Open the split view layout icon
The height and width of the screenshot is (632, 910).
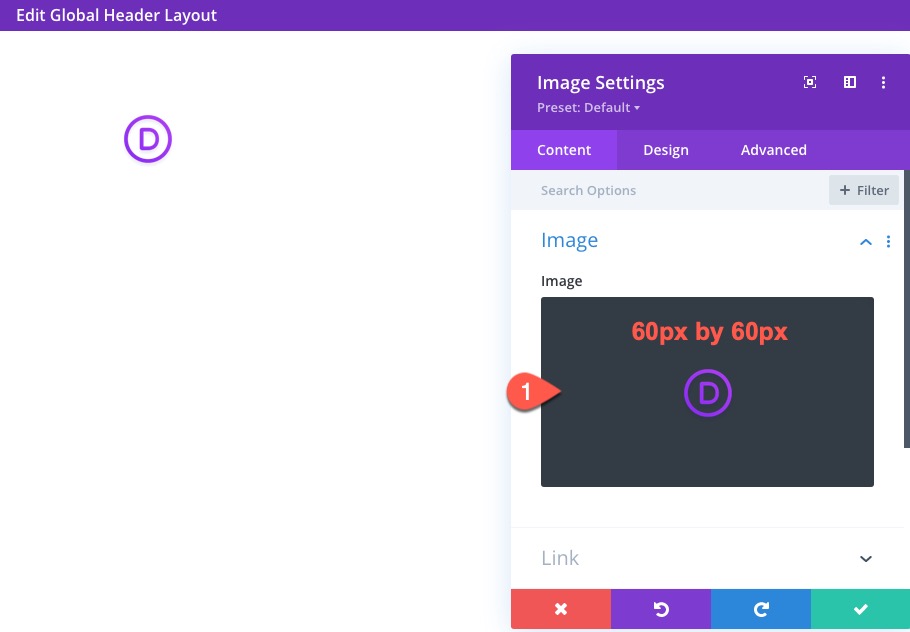849,82
